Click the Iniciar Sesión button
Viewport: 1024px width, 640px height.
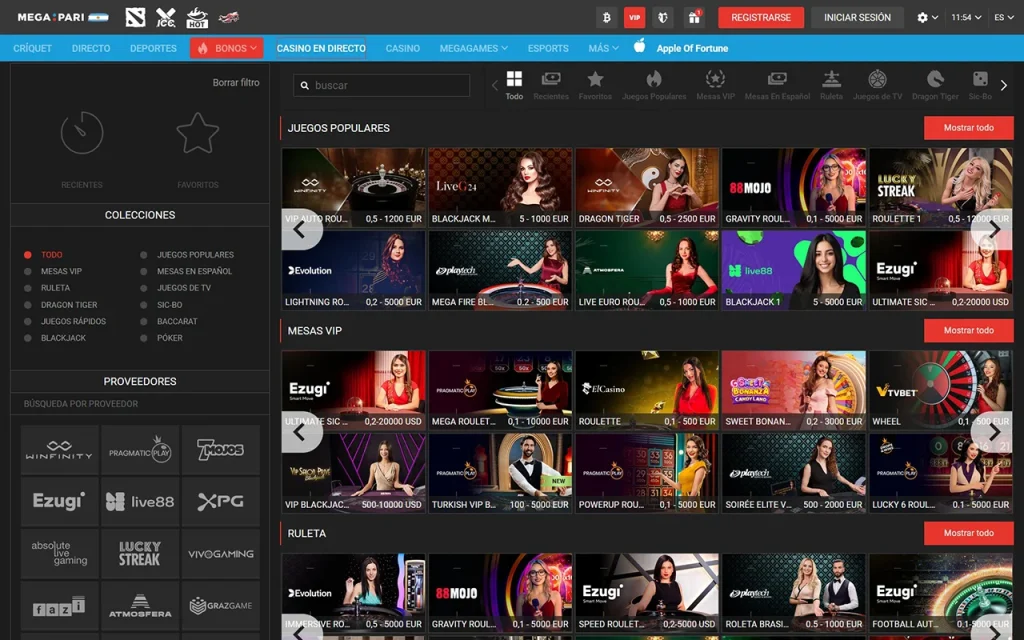(857, 18)
